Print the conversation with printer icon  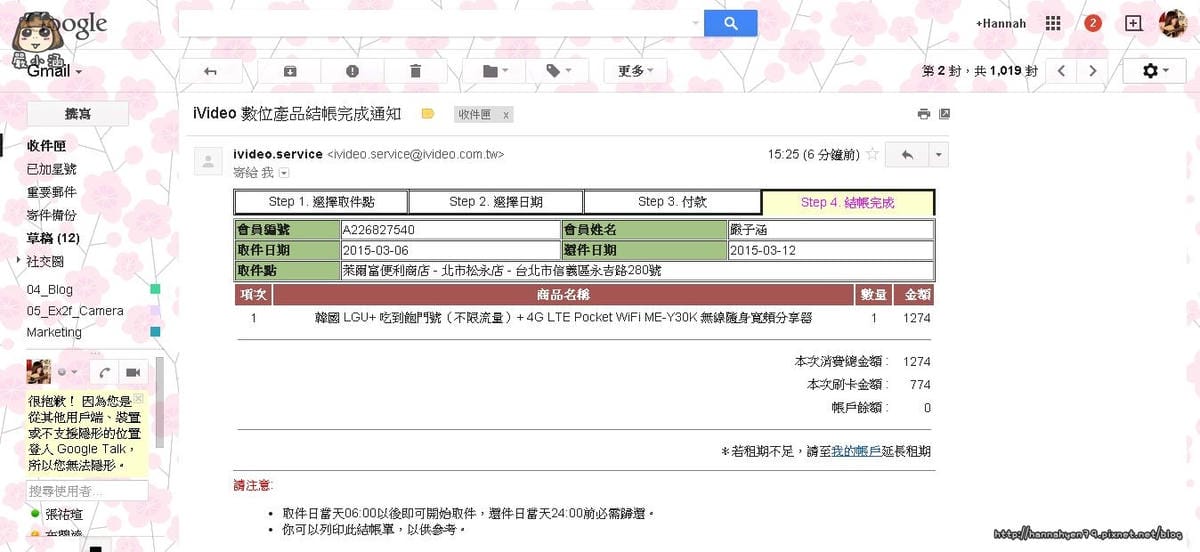(x=924, y=114)
